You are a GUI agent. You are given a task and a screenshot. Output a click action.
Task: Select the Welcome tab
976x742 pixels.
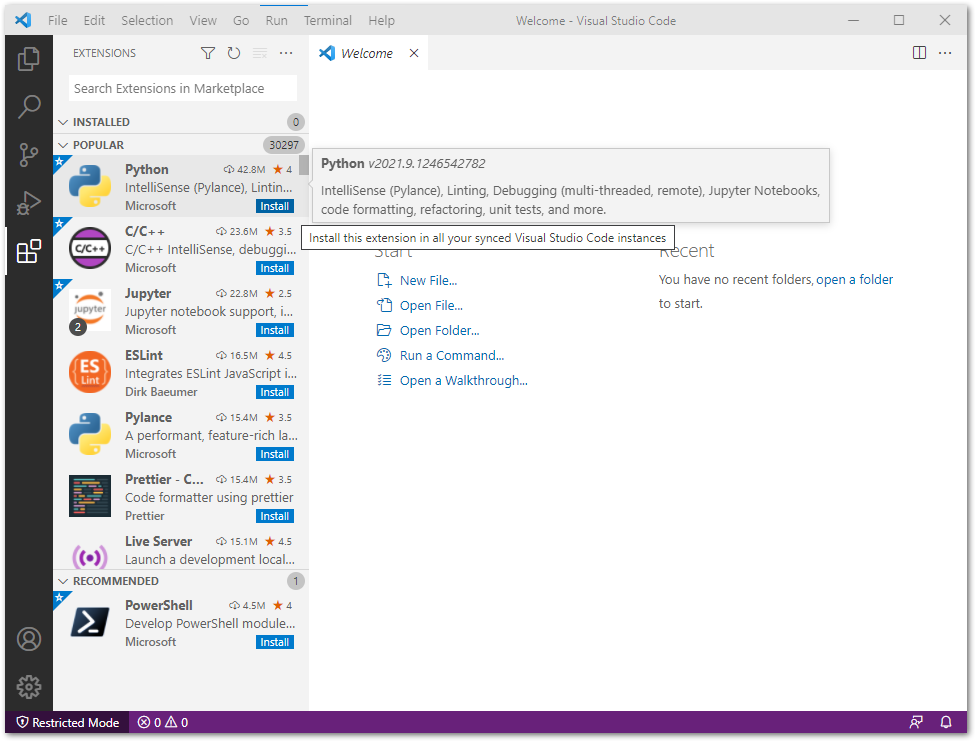[366, 53]
